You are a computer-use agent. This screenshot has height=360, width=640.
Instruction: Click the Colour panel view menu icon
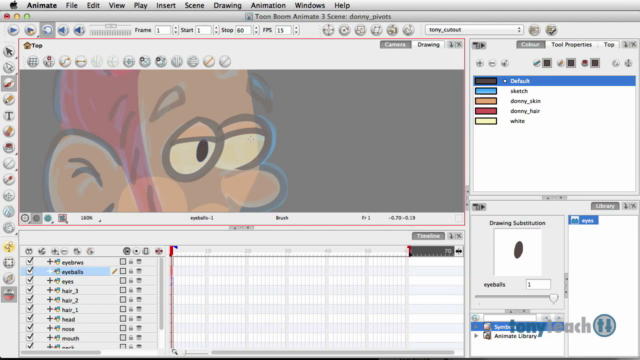click(479, 45)
